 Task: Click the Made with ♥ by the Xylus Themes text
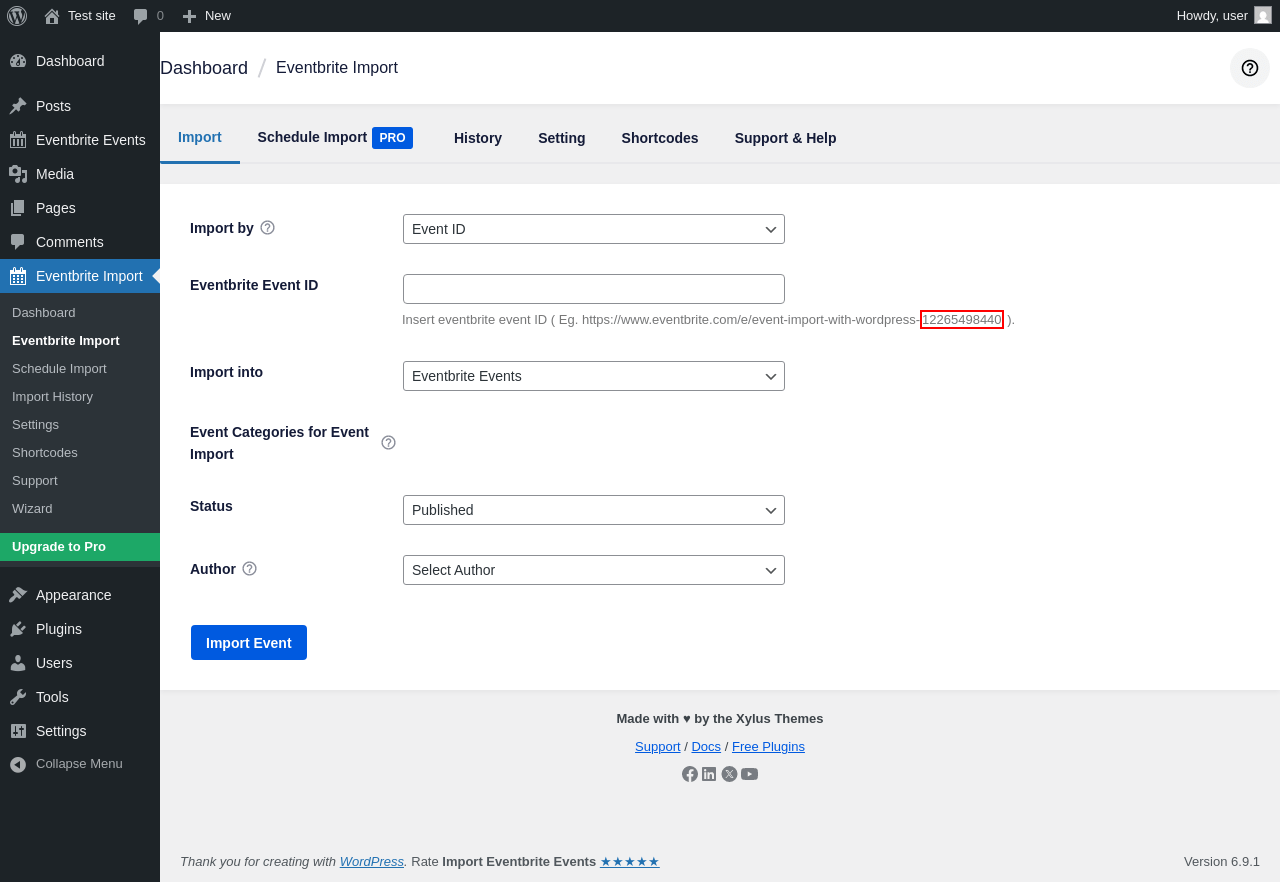[x=720, y=718]
